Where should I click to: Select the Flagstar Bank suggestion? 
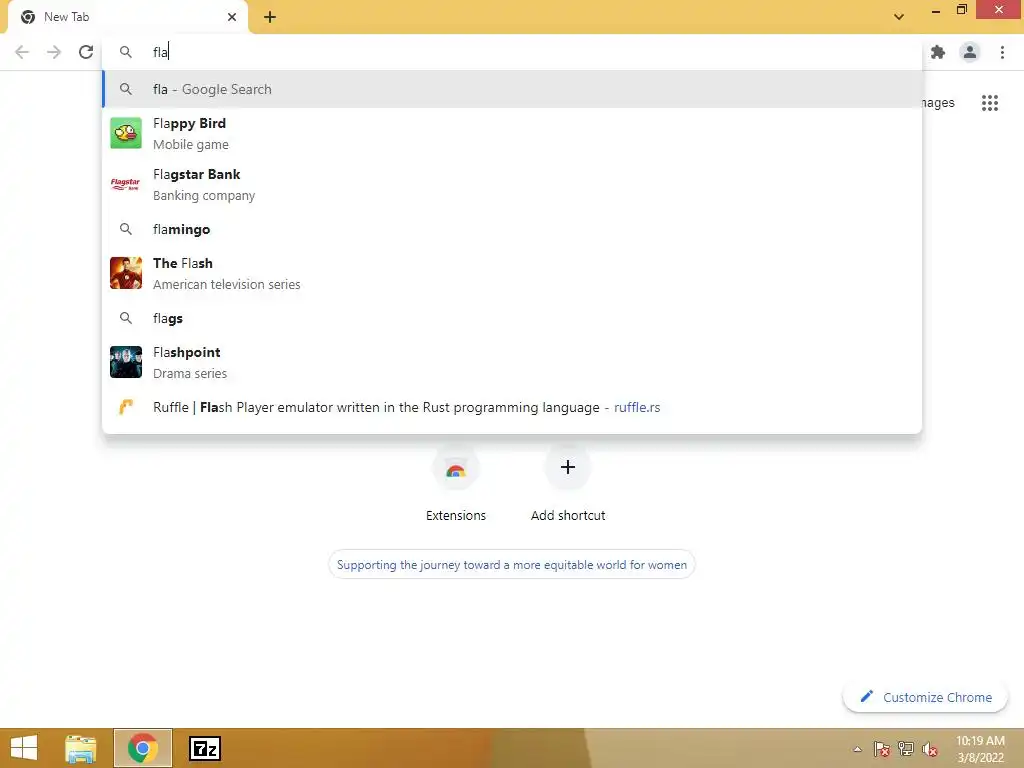(512, 184)
